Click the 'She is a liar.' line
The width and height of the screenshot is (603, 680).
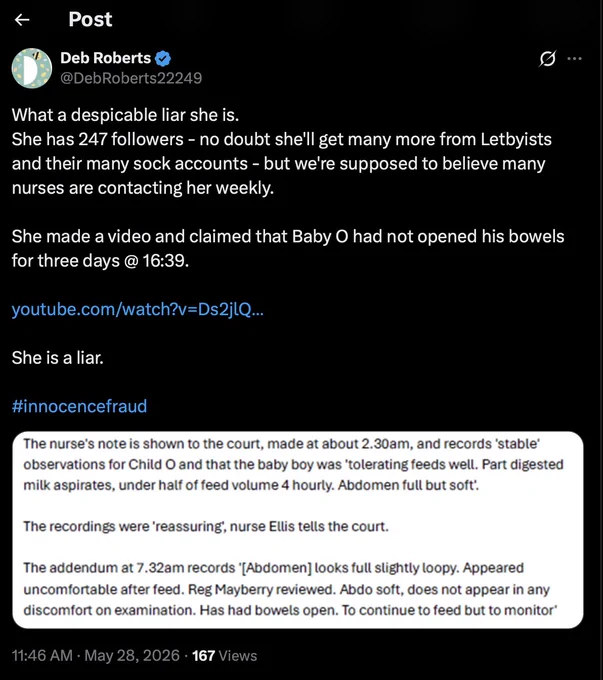pyautogui.click(x=58, y=358)
